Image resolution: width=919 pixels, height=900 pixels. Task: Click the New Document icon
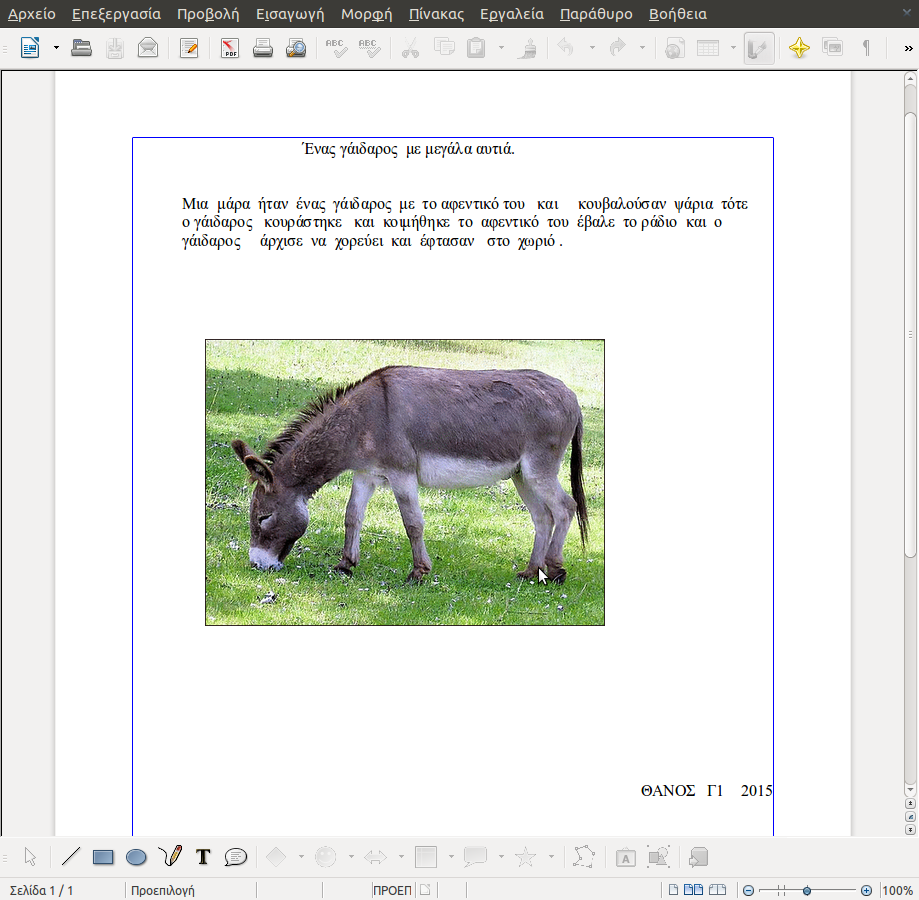30,47
